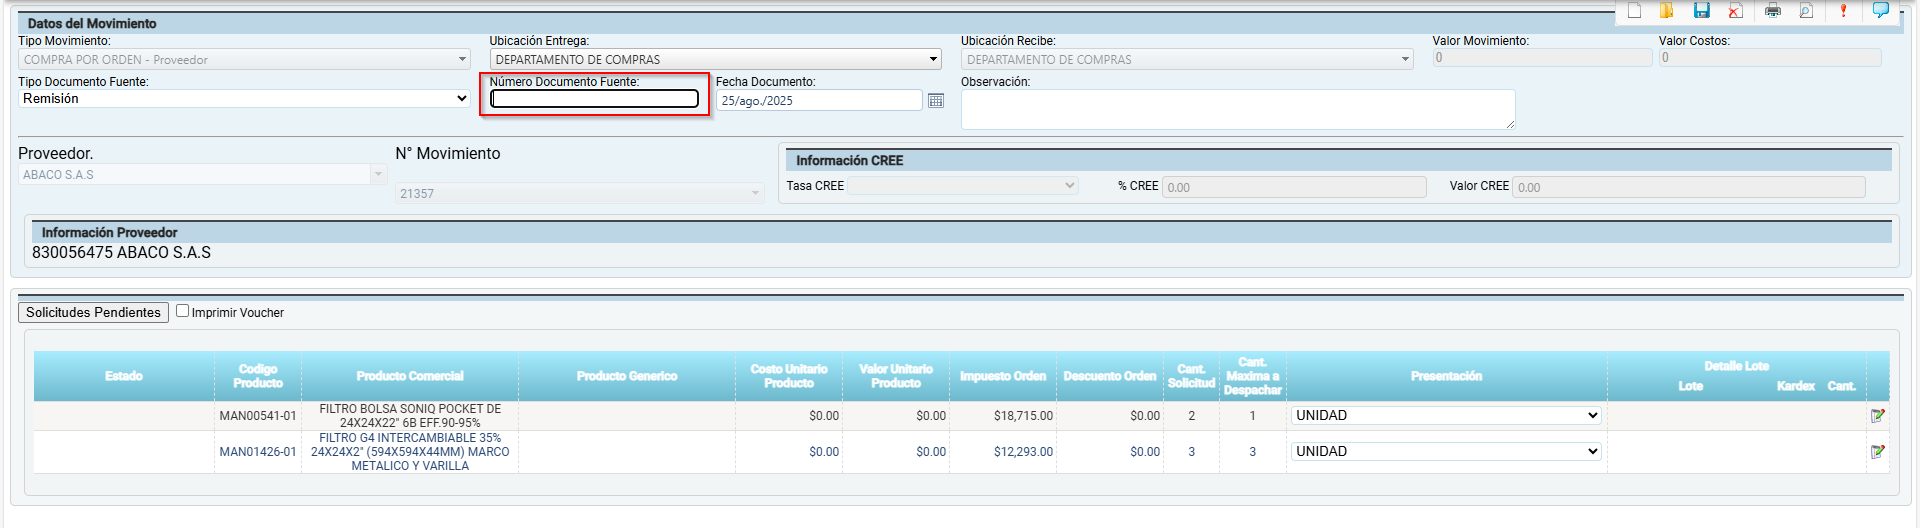
Task: Click the printer icon
Action: 1773,11
